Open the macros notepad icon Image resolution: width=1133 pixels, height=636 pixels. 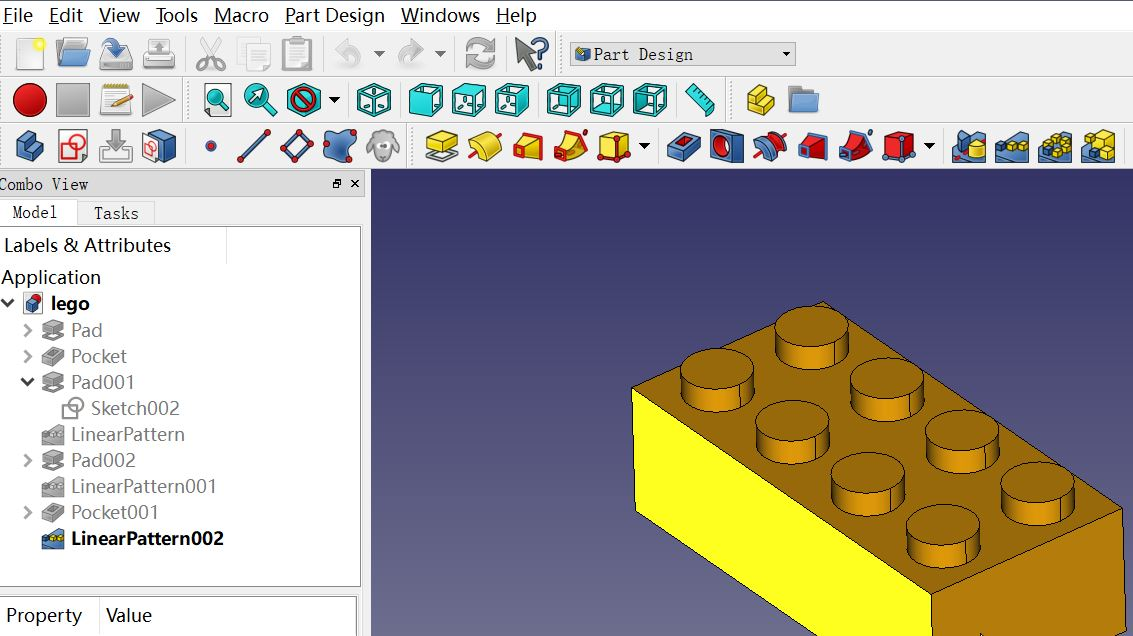[116, 100]
